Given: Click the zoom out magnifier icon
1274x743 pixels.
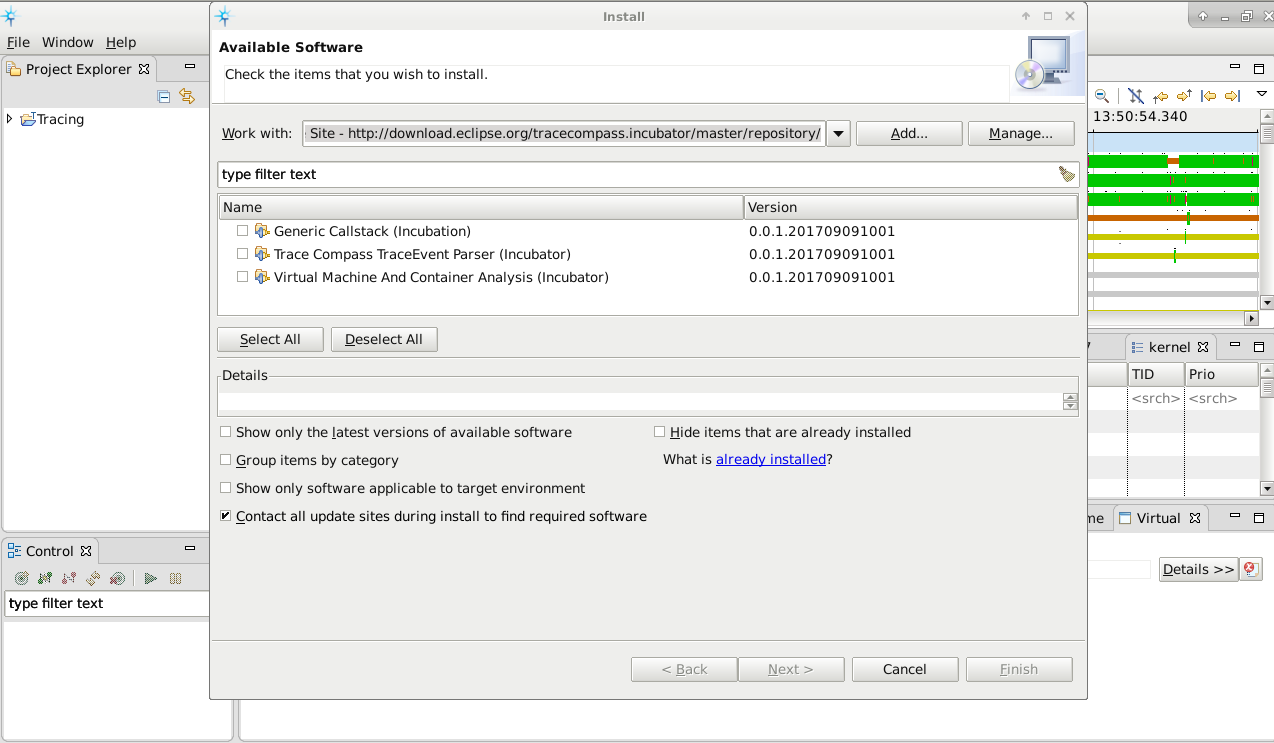Looking at the screenshot, I should (x=1101, y=96).
